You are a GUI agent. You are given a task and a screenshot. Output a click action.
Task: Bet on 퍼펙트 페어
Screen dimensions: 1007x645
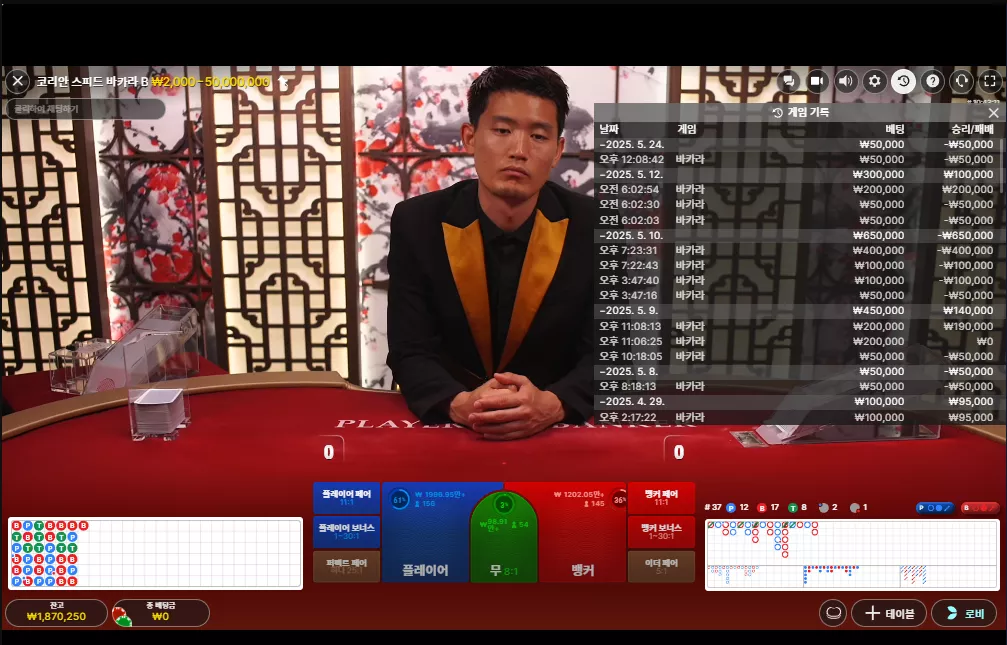346,566
